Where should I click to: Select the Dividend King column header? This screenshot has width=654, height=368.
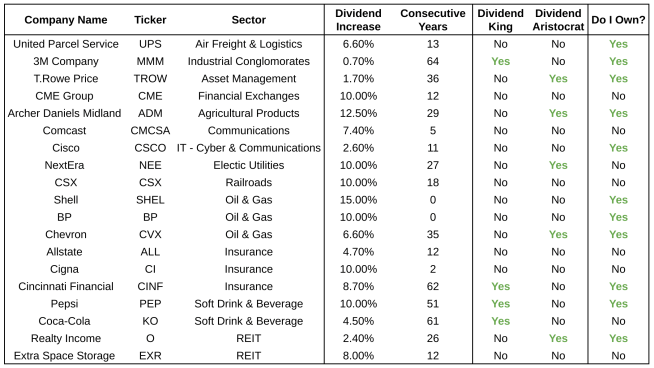click(x=501, y=20)
